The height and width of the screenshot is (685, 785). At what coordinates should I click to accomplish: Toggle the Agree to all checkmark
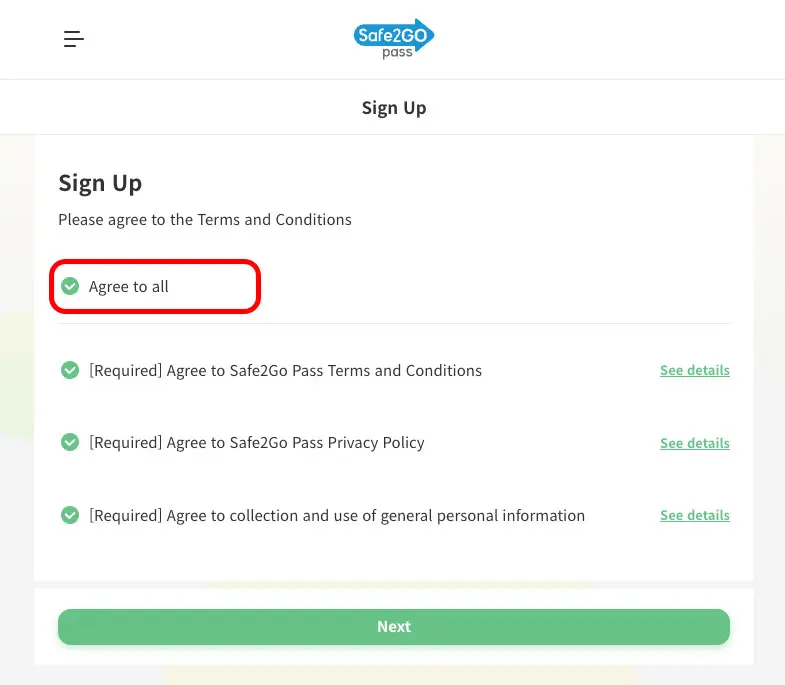(x=70, y=287)
